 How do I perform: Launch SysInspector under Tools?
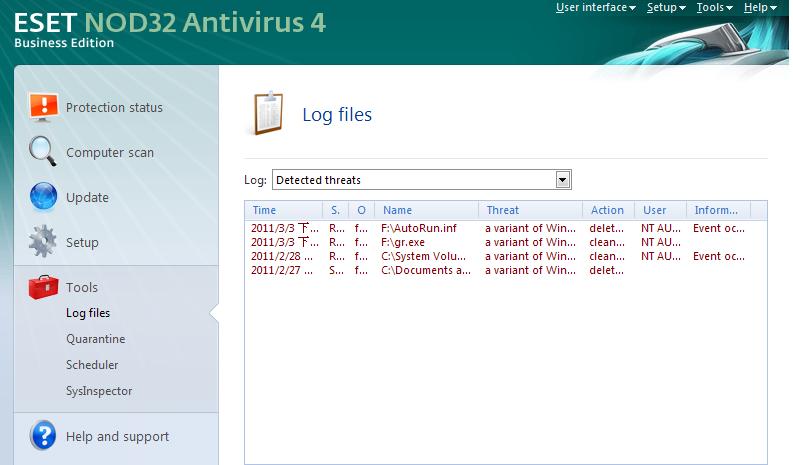click(99, 391)
